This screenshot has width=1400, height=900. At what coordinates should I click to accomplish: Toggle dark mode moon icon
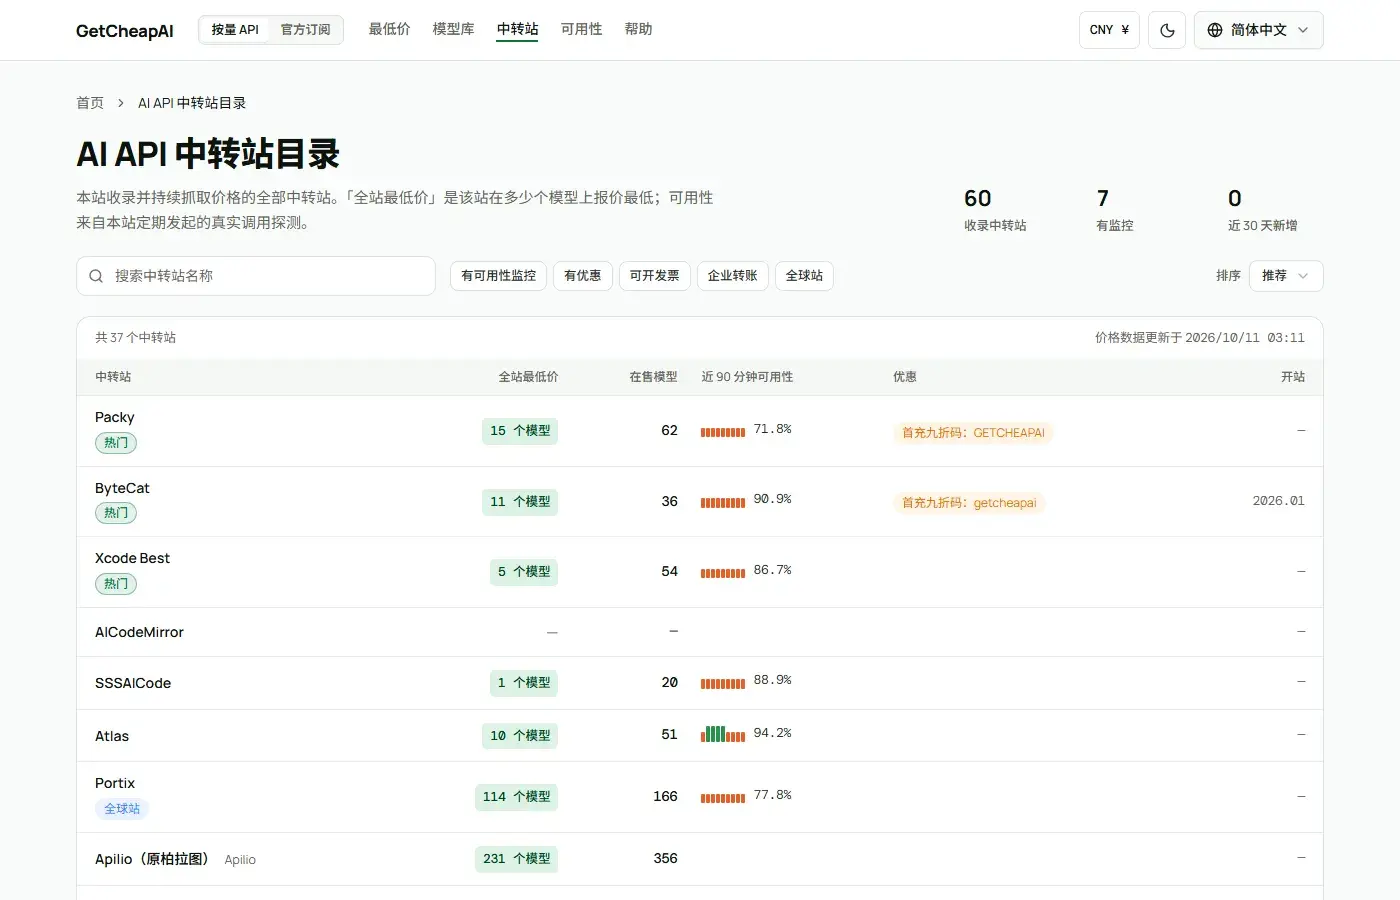click(1167, 30)
